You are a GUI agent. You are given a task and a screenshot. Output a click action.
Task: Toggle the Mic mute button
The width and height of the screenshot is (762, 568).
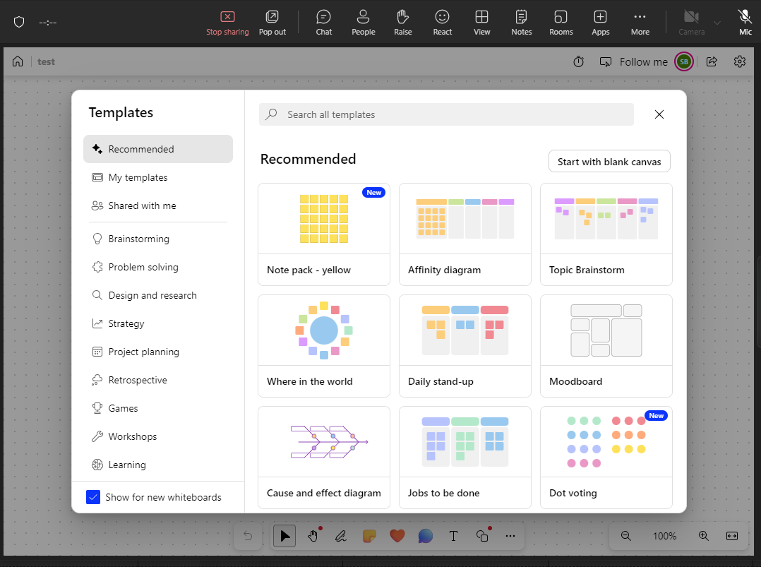(x=745, y=21)
